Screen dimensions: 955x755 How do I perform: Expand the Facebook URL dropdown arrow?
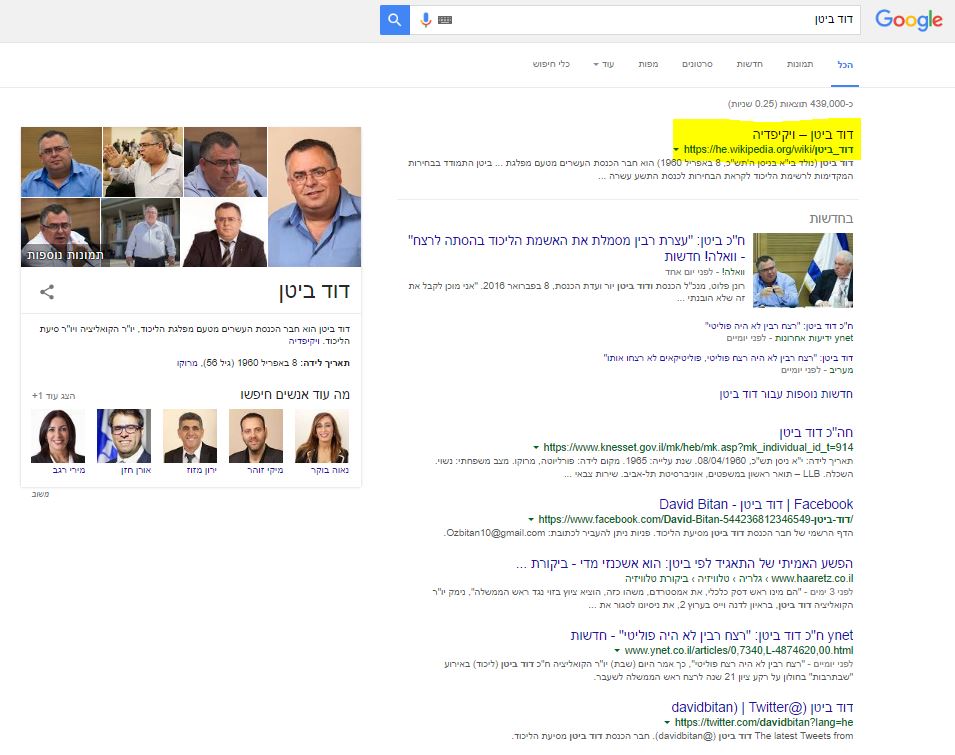click(x=531, y=520)
